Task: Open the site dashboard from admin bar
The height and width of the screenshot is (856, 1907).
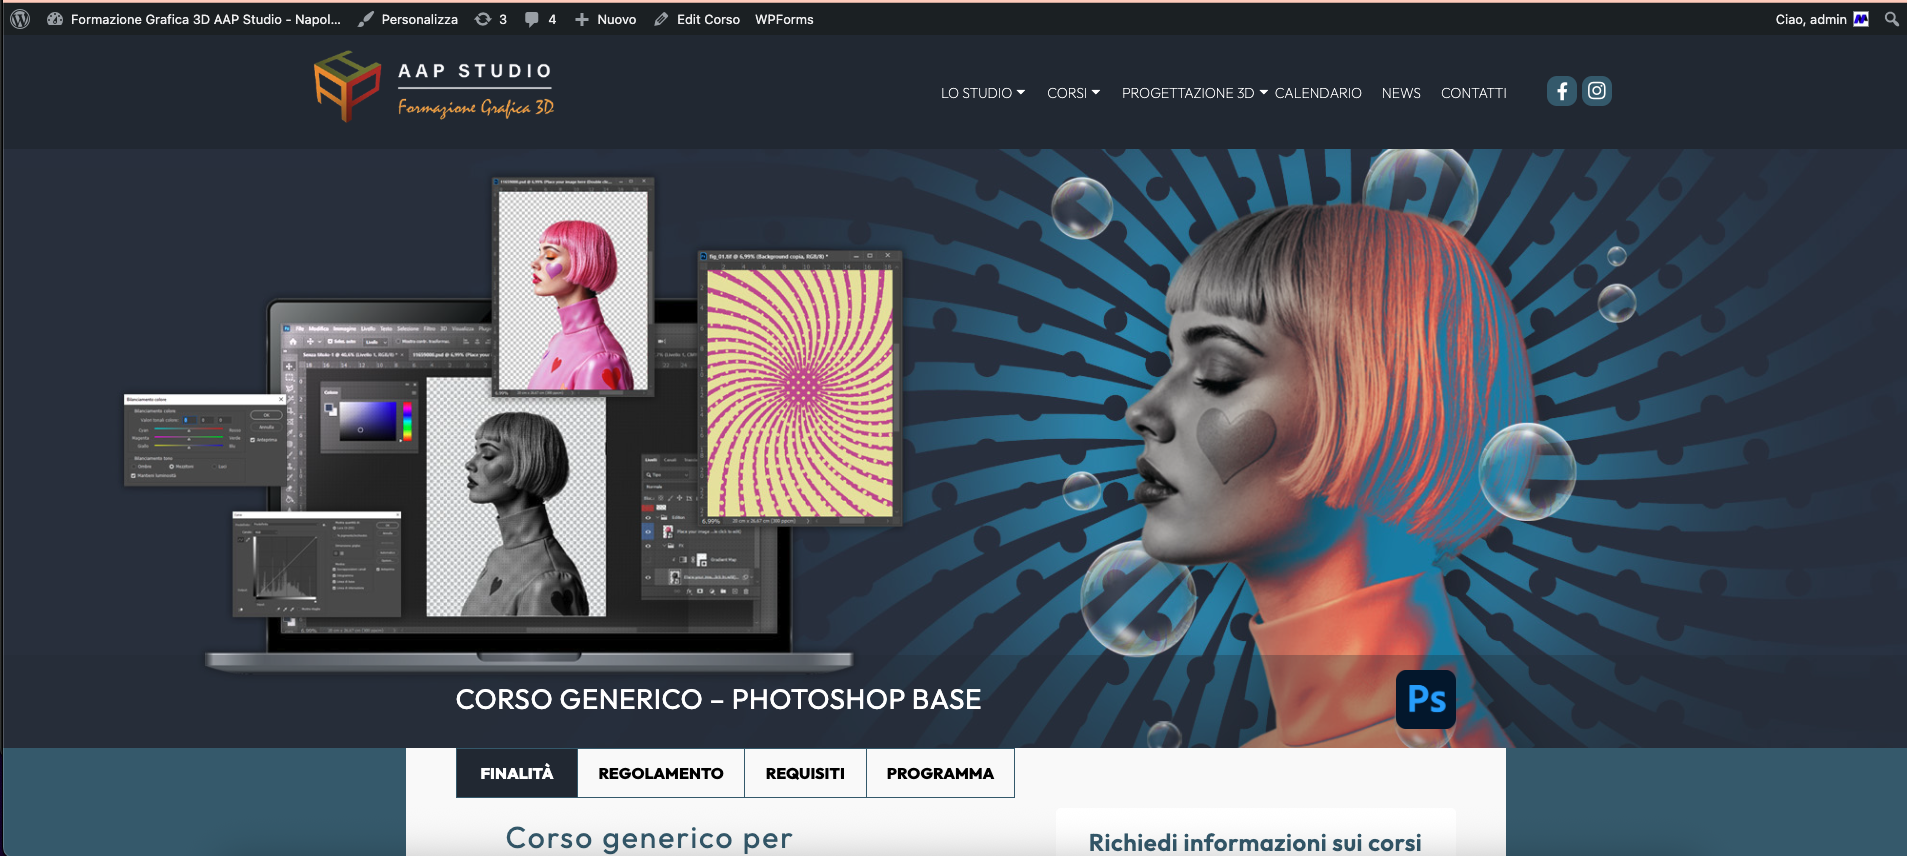Action: (x=194, y=19)
